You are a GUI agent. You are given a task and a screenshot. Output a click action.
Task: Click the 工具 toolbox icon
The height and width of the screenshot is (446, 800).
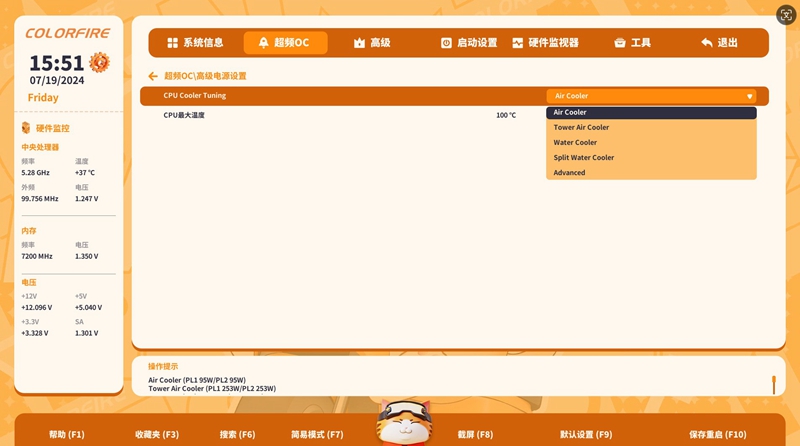click(x=620, y=43)
